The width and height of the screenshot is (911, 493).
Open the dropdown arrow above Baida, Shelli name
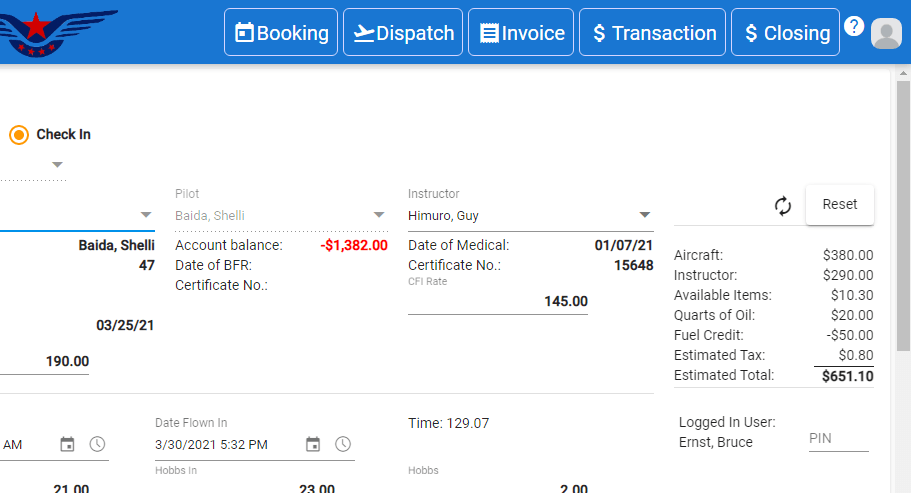(146, 215)
